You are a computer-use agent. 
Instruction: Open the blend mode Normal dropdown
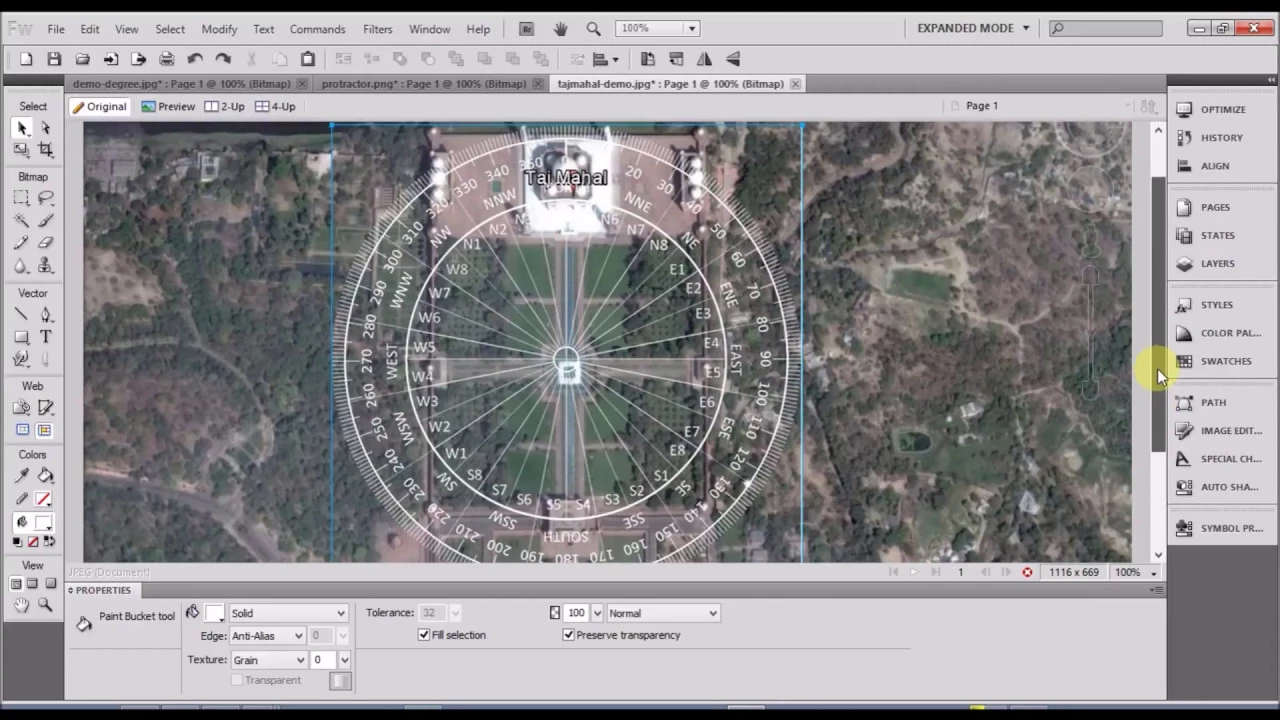tap(662, 613)
